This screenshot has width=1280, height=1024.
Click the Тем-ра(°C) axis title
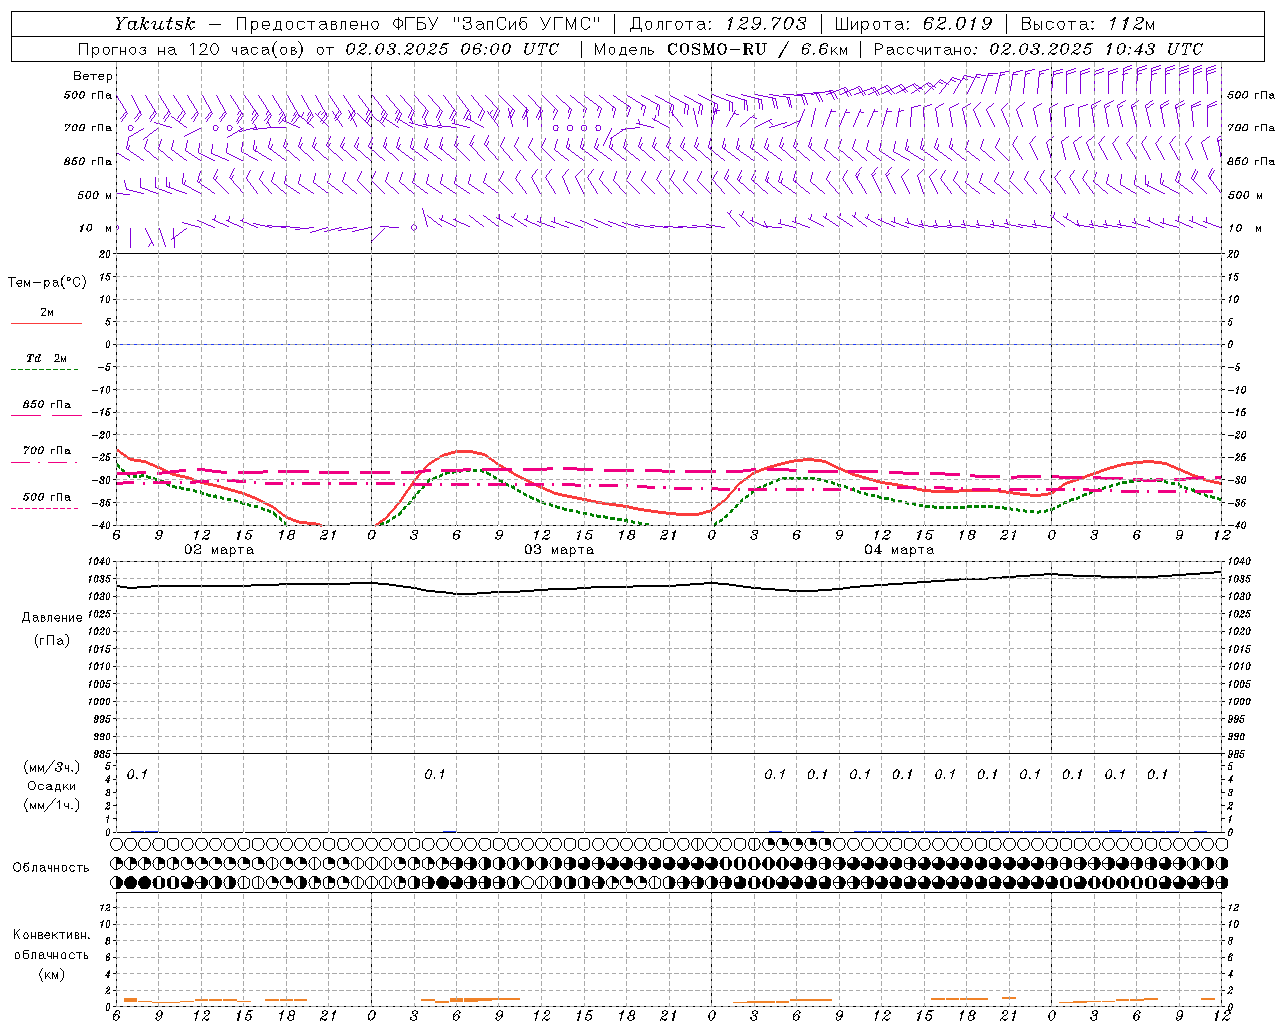(x=47, y=283)
